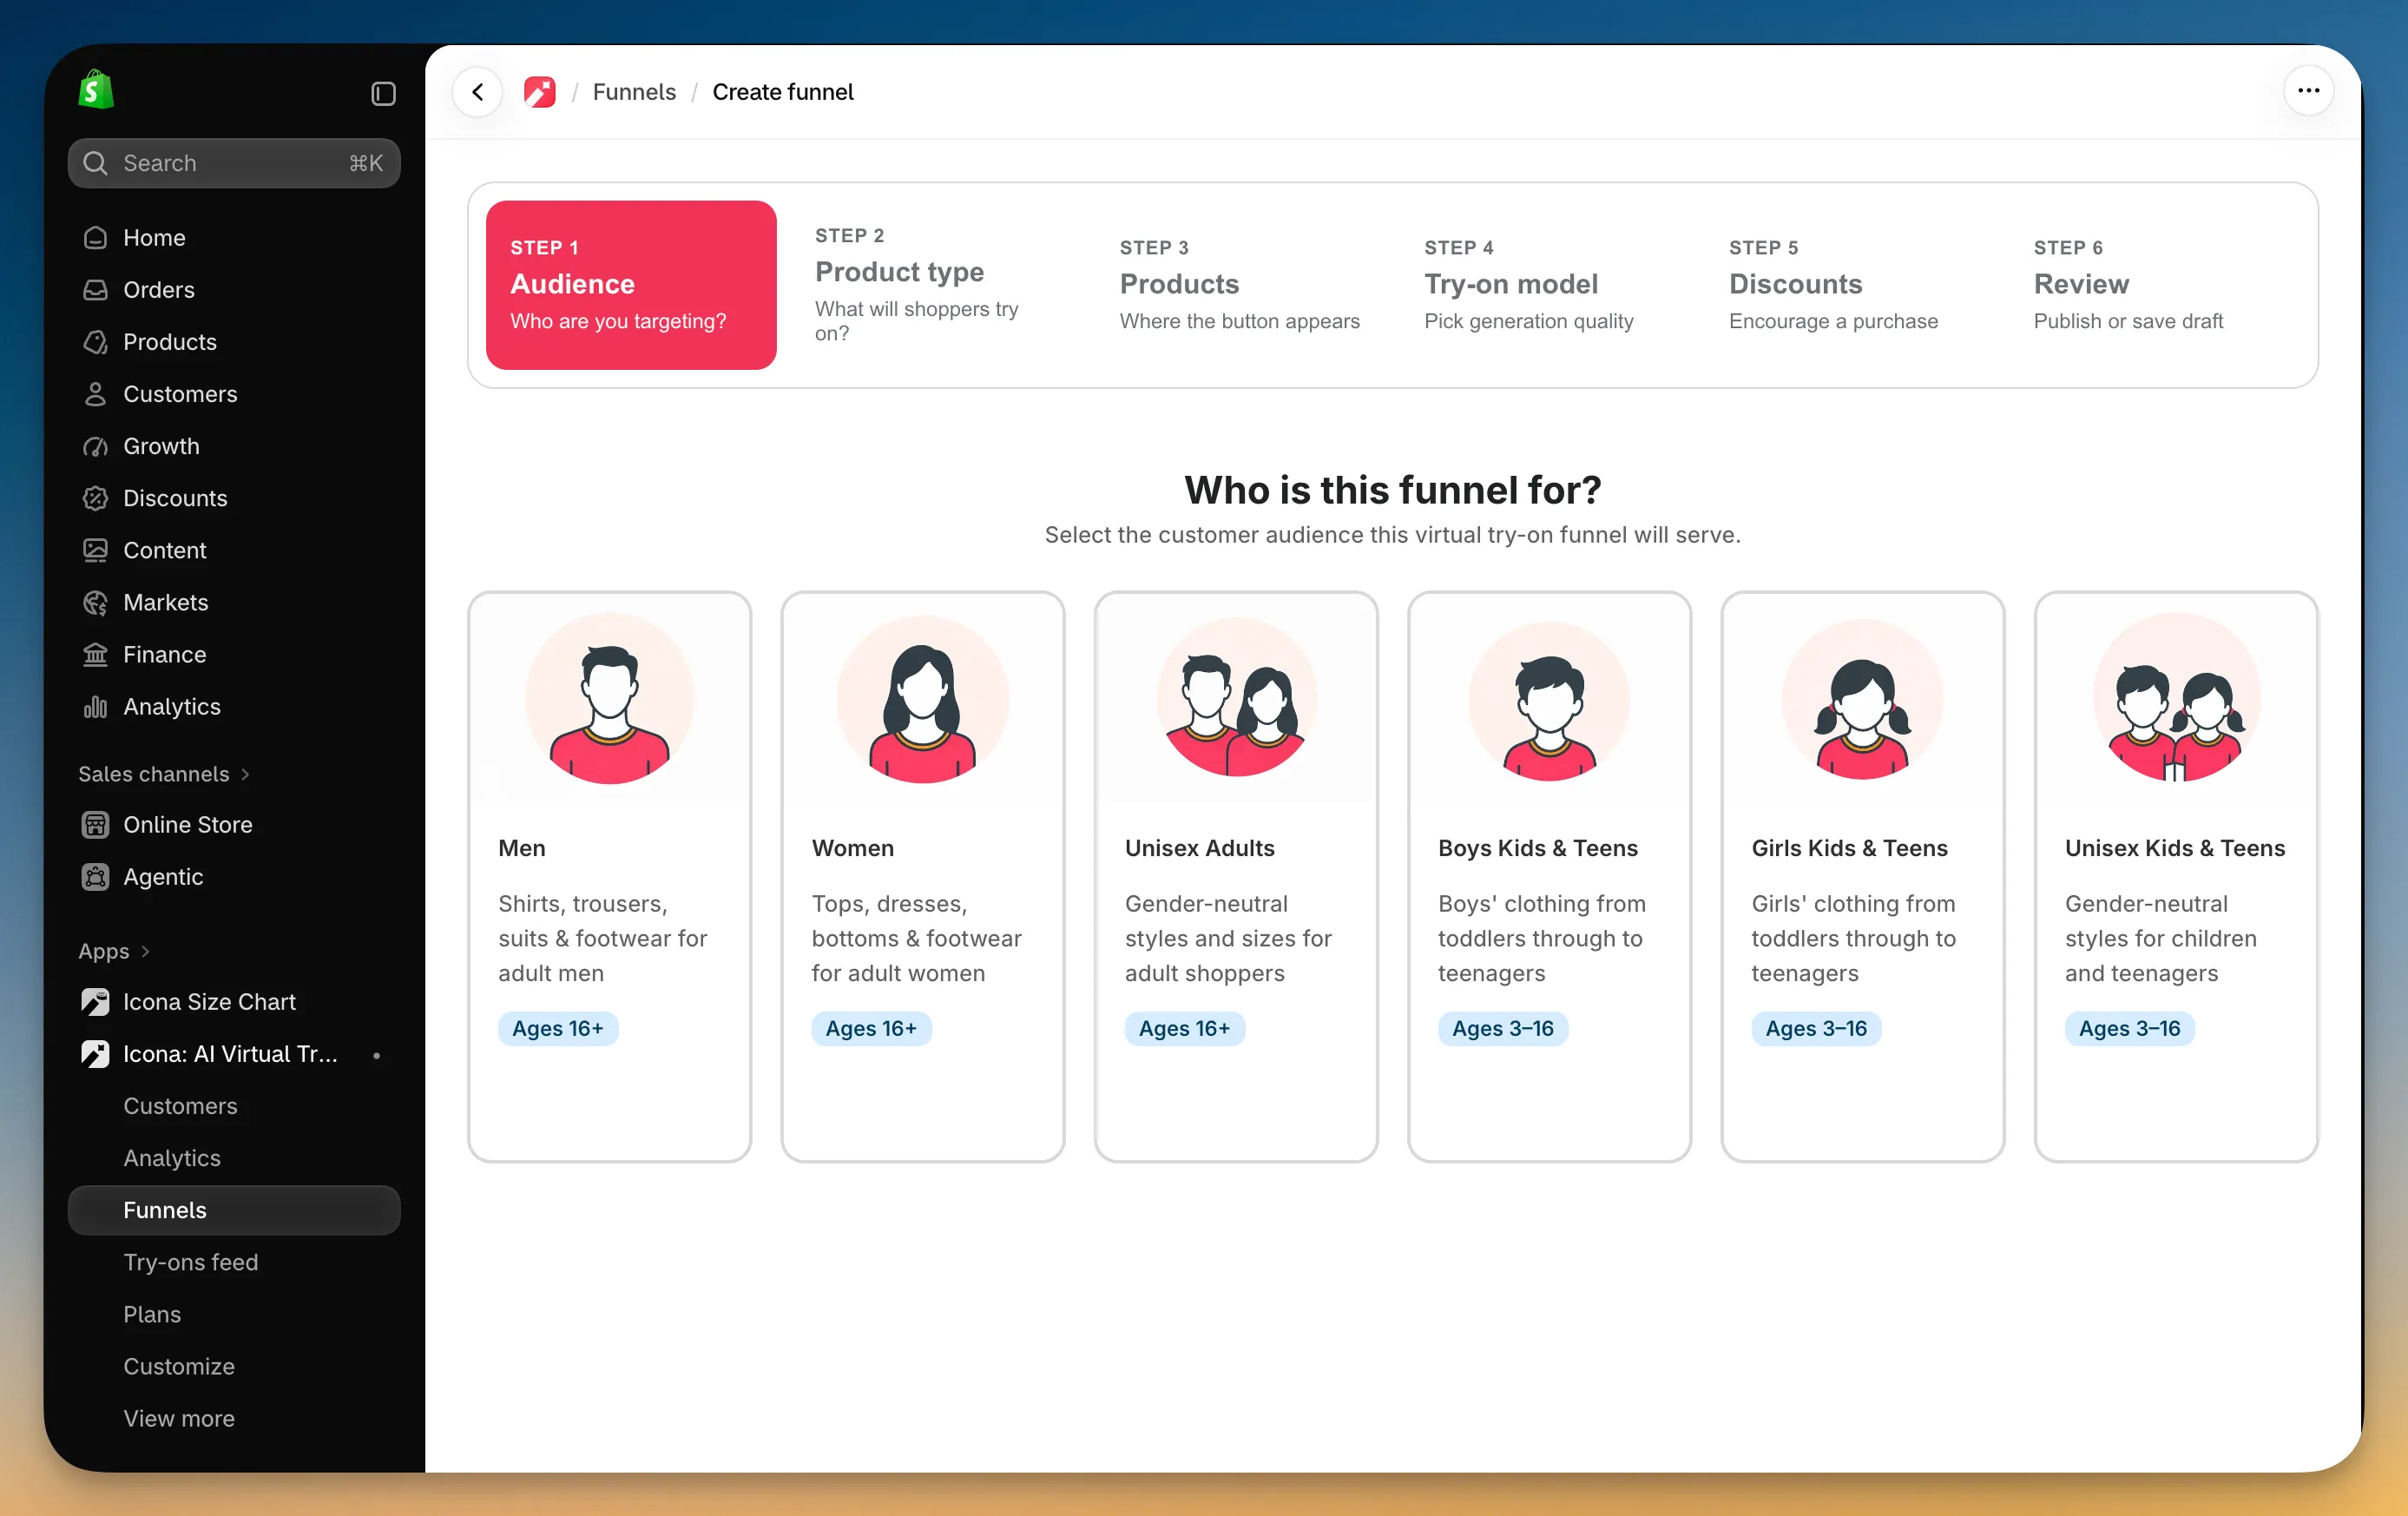Click the Online Store icon
Screen dimensions: 2408x1516
(x=95, y=824)
